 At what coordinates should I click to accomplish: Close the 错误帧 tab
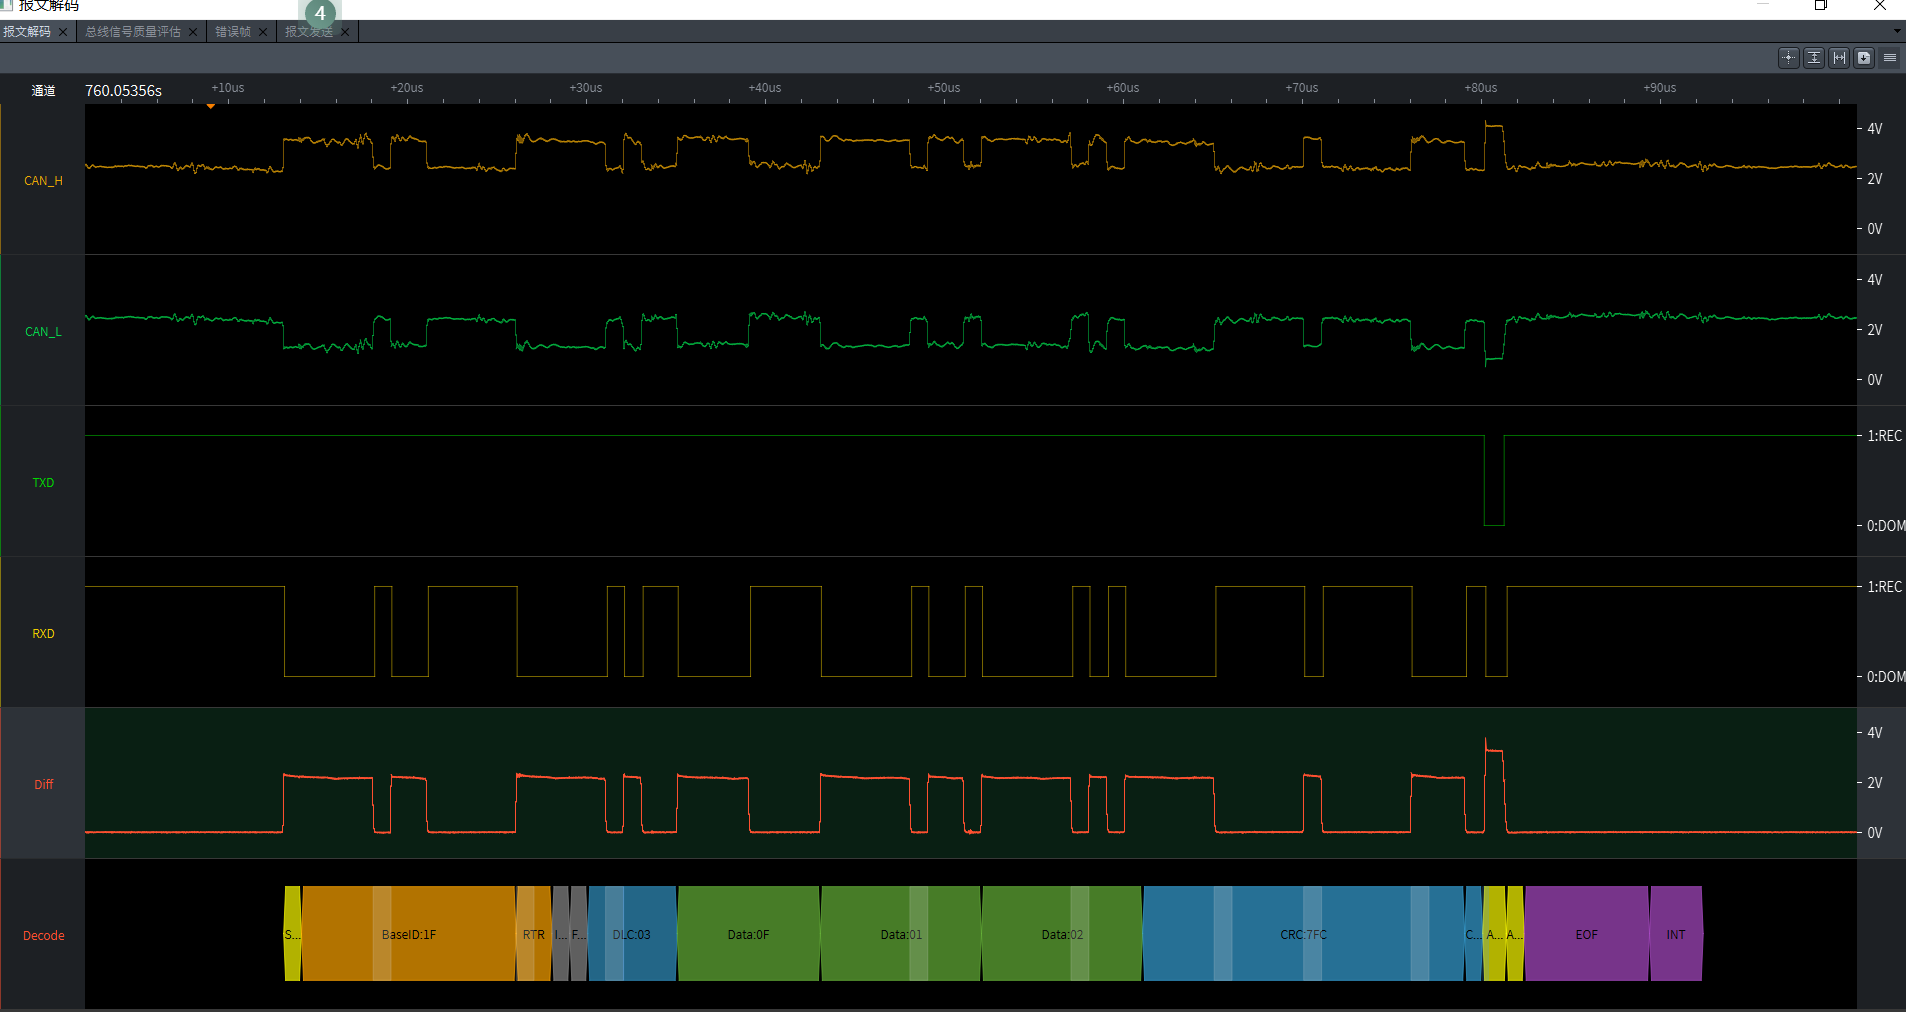263,32
